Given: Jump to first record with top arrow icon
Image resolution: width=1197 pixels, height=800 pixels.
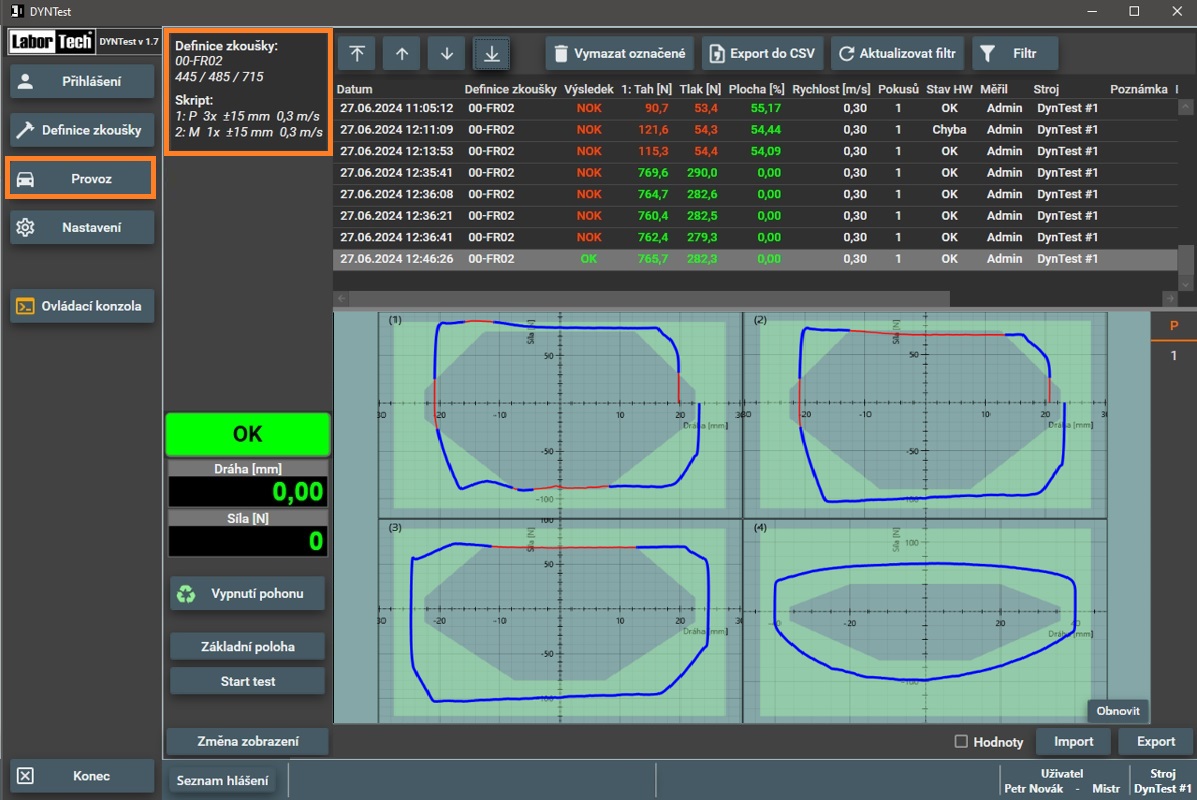Looking at the screenshot, I should [357, 53].
